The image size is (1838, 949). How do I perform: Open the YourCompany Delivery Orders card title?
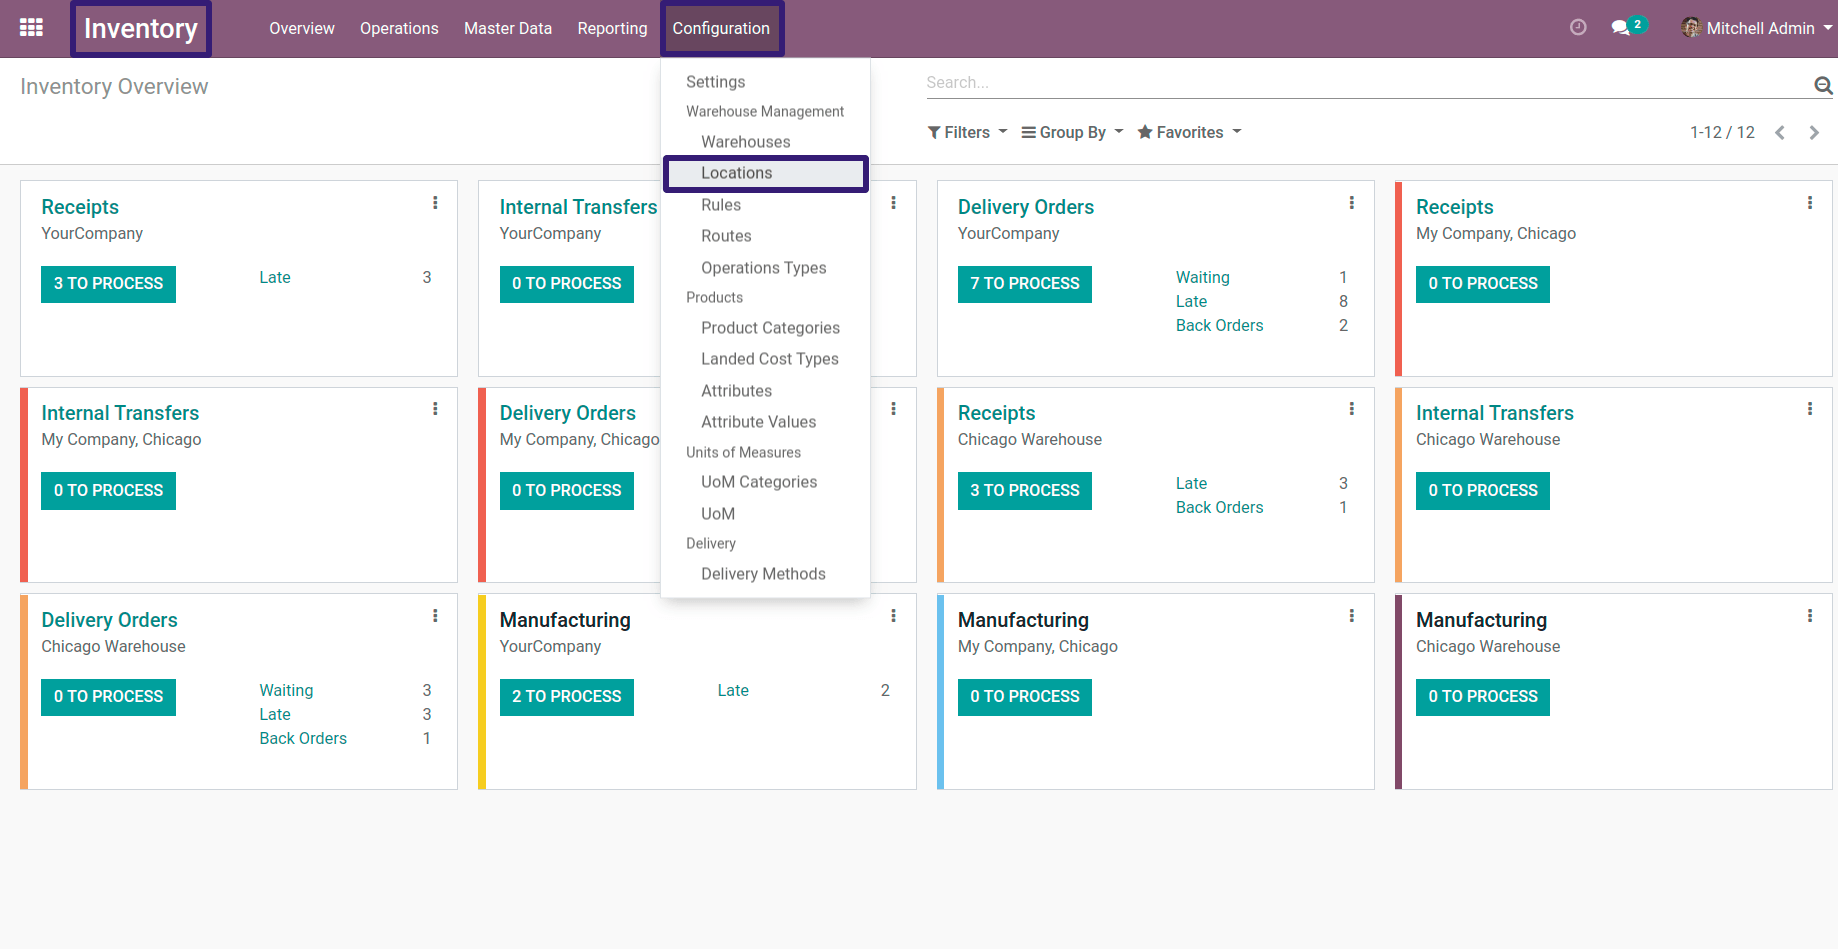[1026, 207]
